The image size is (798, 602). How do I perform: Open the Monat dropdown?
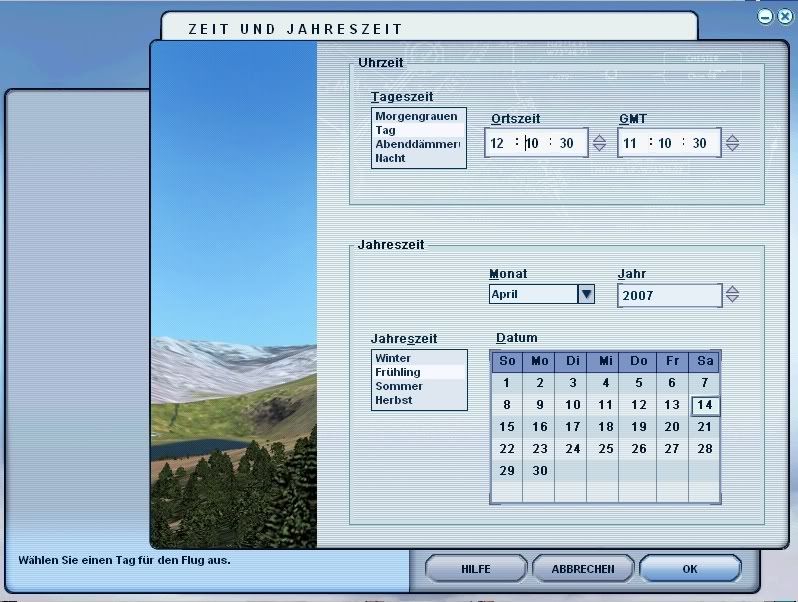tap(586, 294)
